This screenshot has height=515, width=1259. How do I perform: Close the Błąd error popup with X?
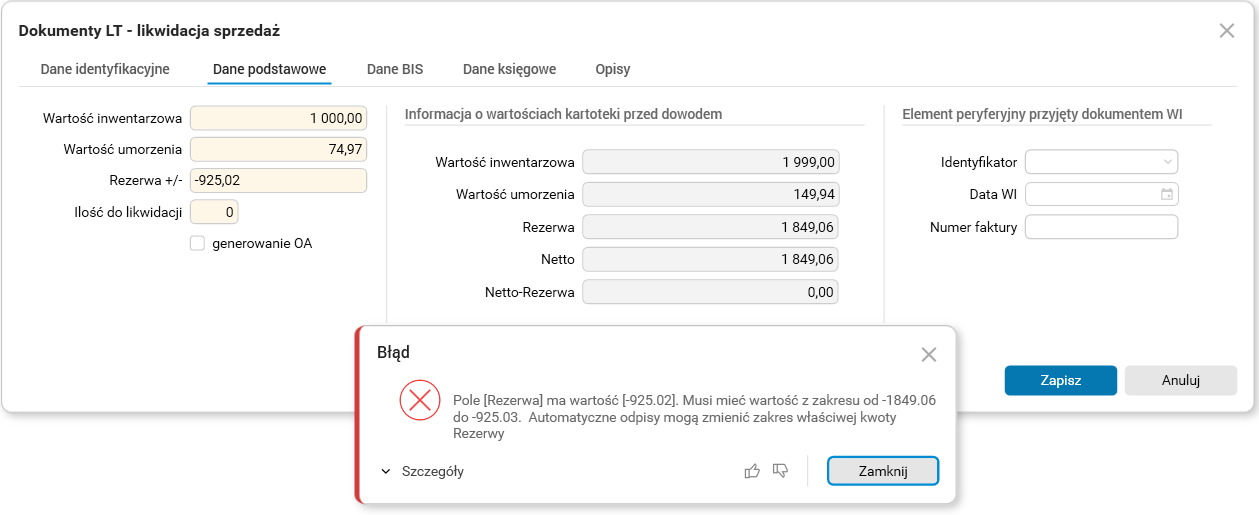[929, 354]
